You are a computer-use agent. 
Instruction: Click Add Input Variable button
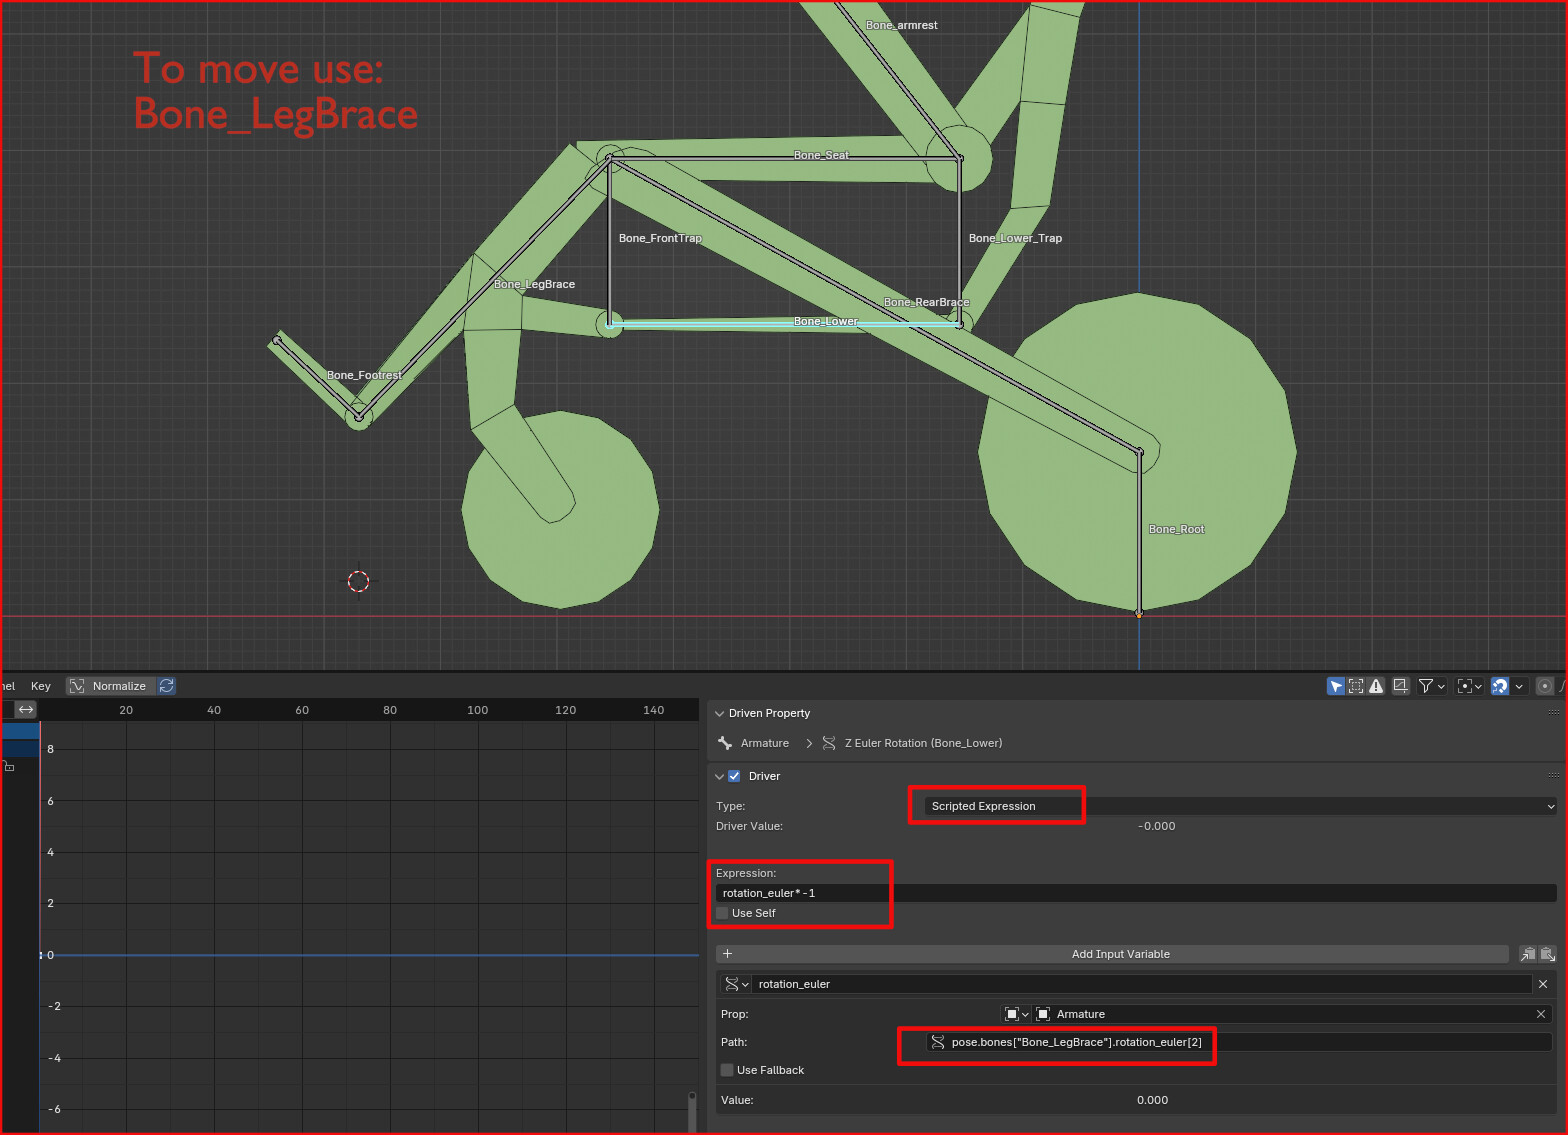(x=1113, y=954)
